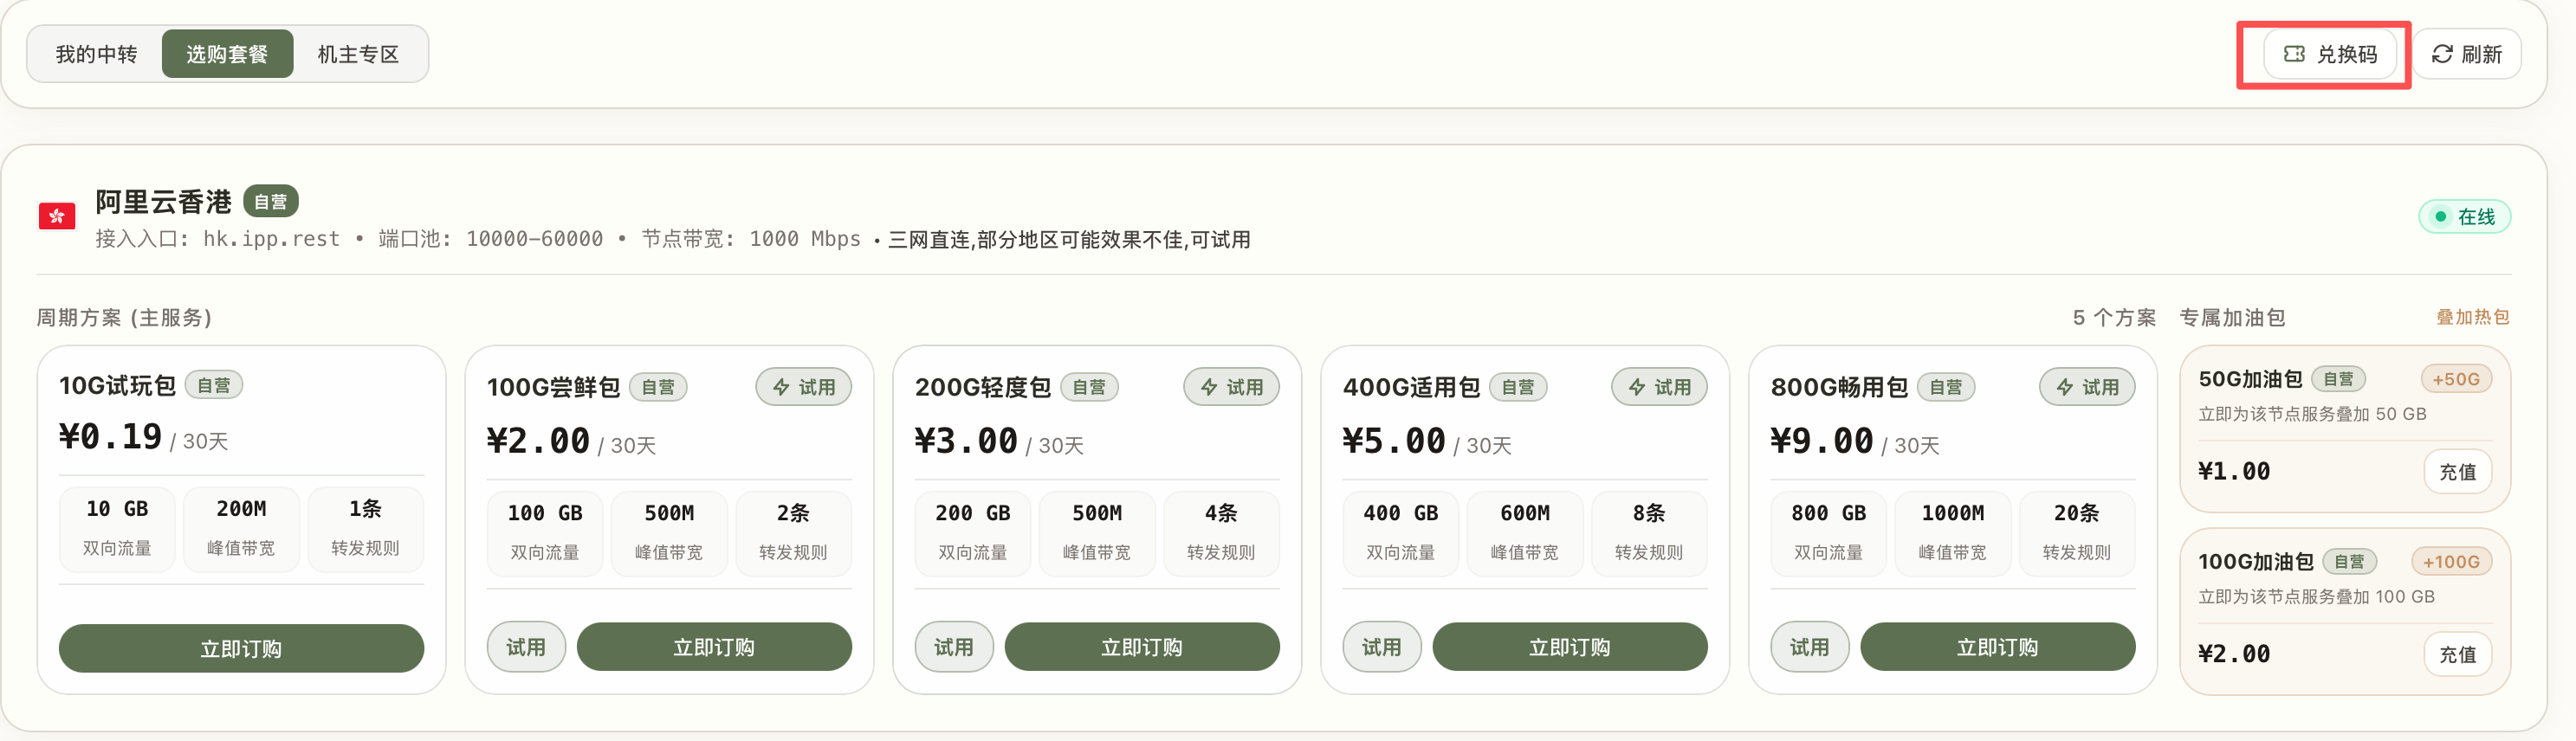Click the 在线 online status badge
Viewport: 2576px width, 741px height.
2464,217
